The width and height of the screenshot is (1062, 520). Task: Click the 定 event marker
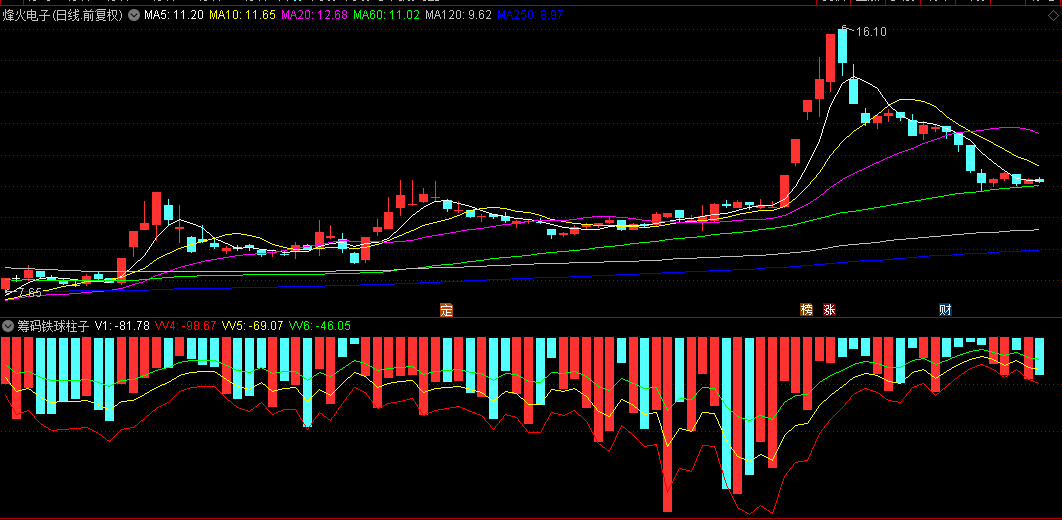[x=446, y=310]
